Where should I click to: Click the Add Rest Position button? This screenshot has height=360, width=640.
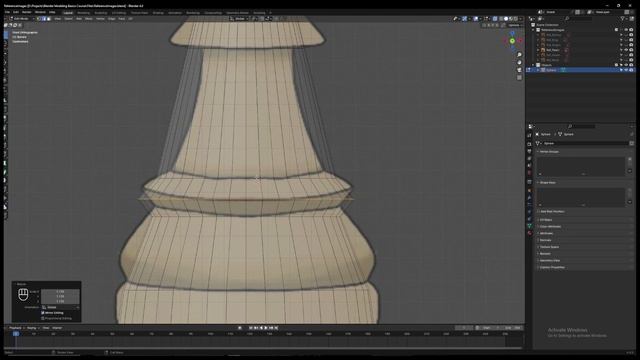point(552,211)
